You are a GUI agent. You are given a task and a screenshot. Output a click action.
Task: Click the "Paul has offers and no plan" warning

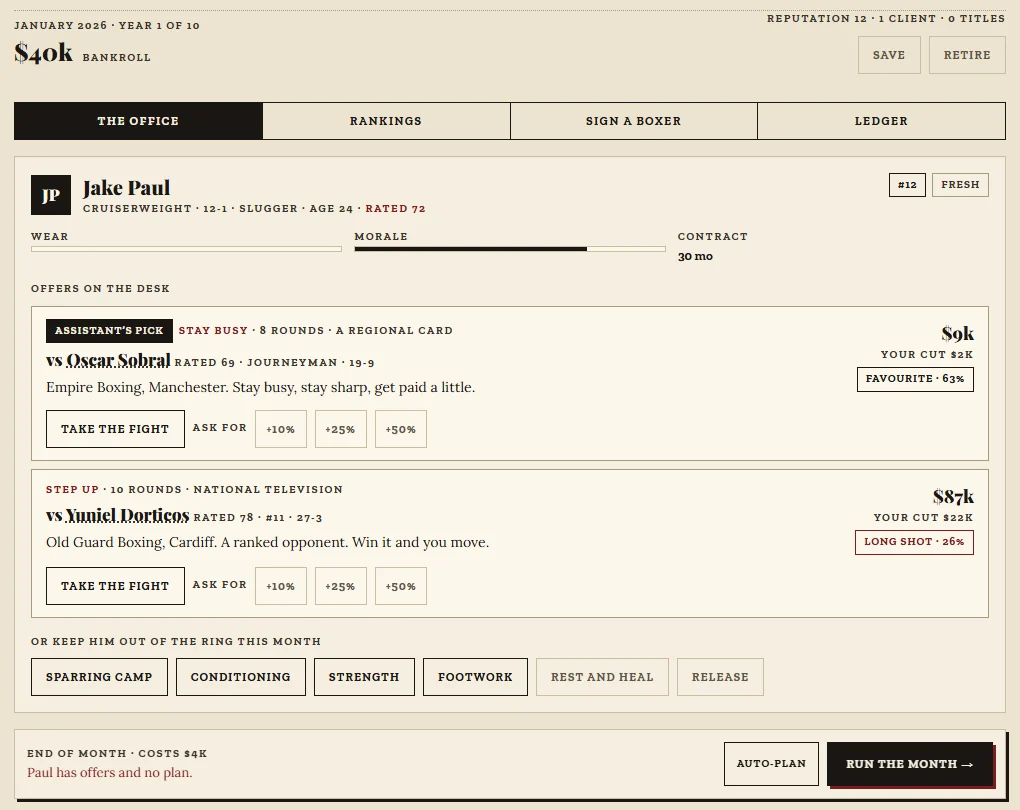pos(110,772)
